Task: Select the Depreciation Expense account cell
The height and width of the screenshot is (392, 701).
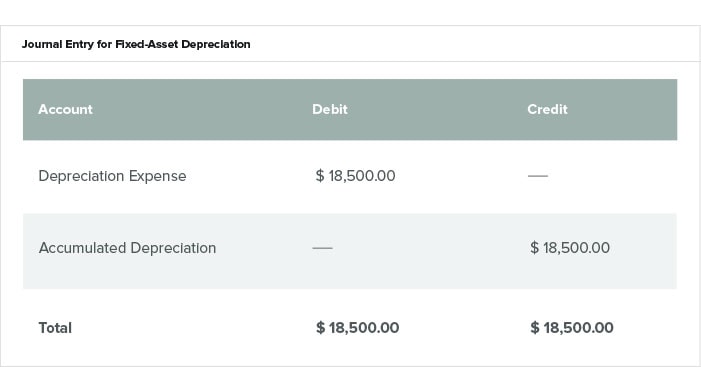Action: pos(112,176)
